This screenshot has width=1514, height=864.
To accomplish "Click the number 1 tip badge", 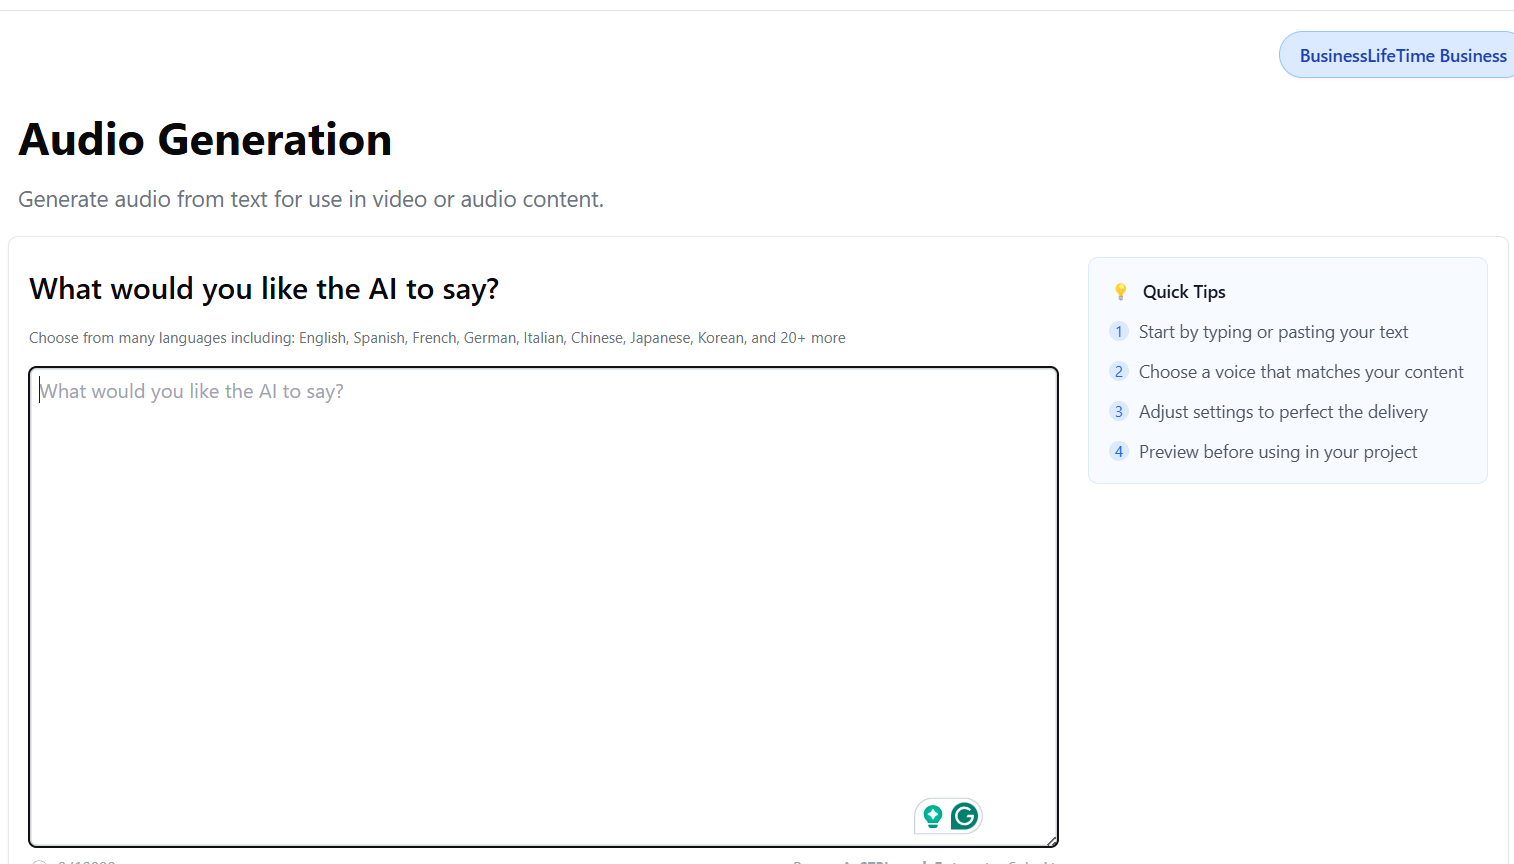I will (x=1119, y=331).
